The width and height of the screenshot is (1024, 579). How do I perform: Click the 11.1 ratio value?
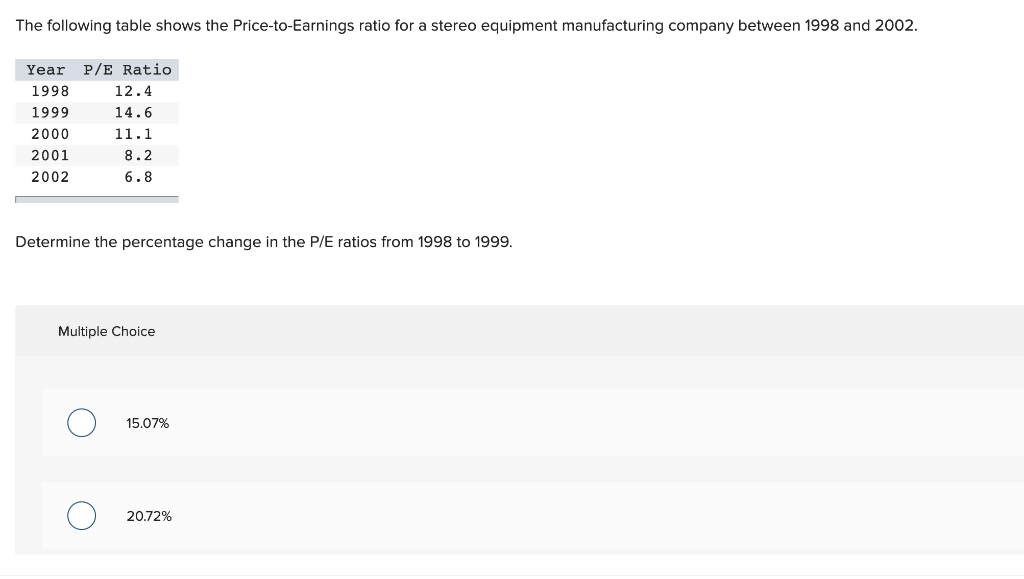(x=133, y=134)
